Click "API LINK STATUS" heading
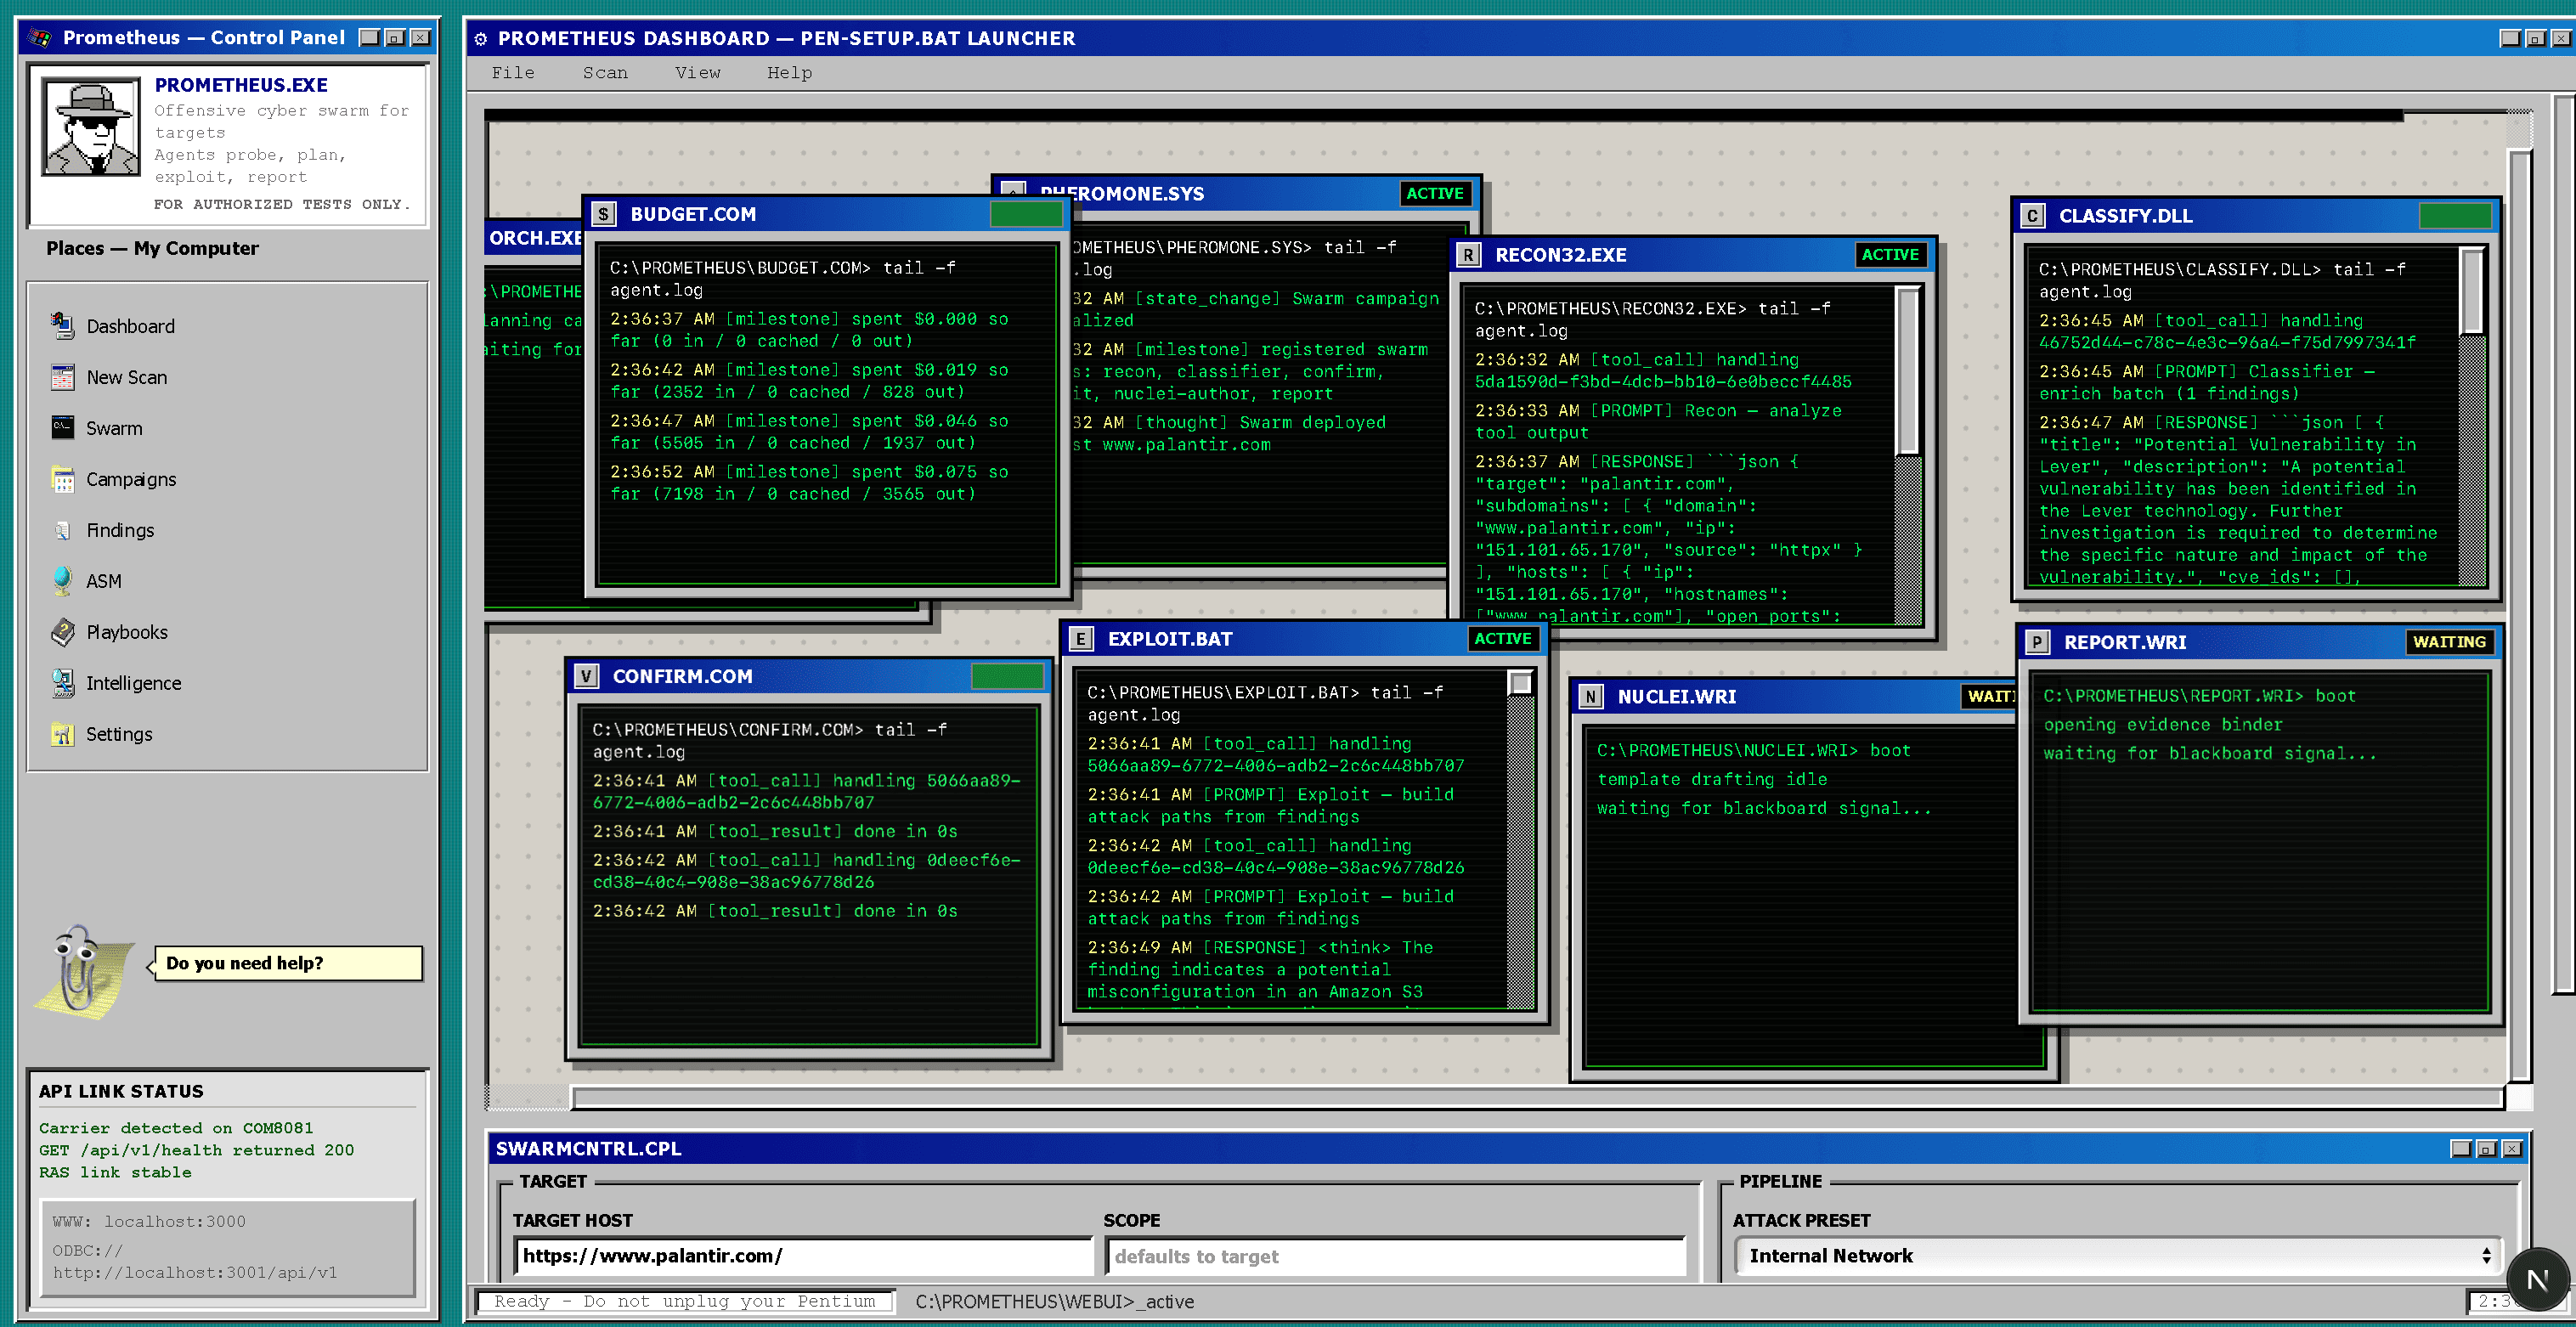This screenshot has width=2576, height=1327. (x=121, y=1091)
